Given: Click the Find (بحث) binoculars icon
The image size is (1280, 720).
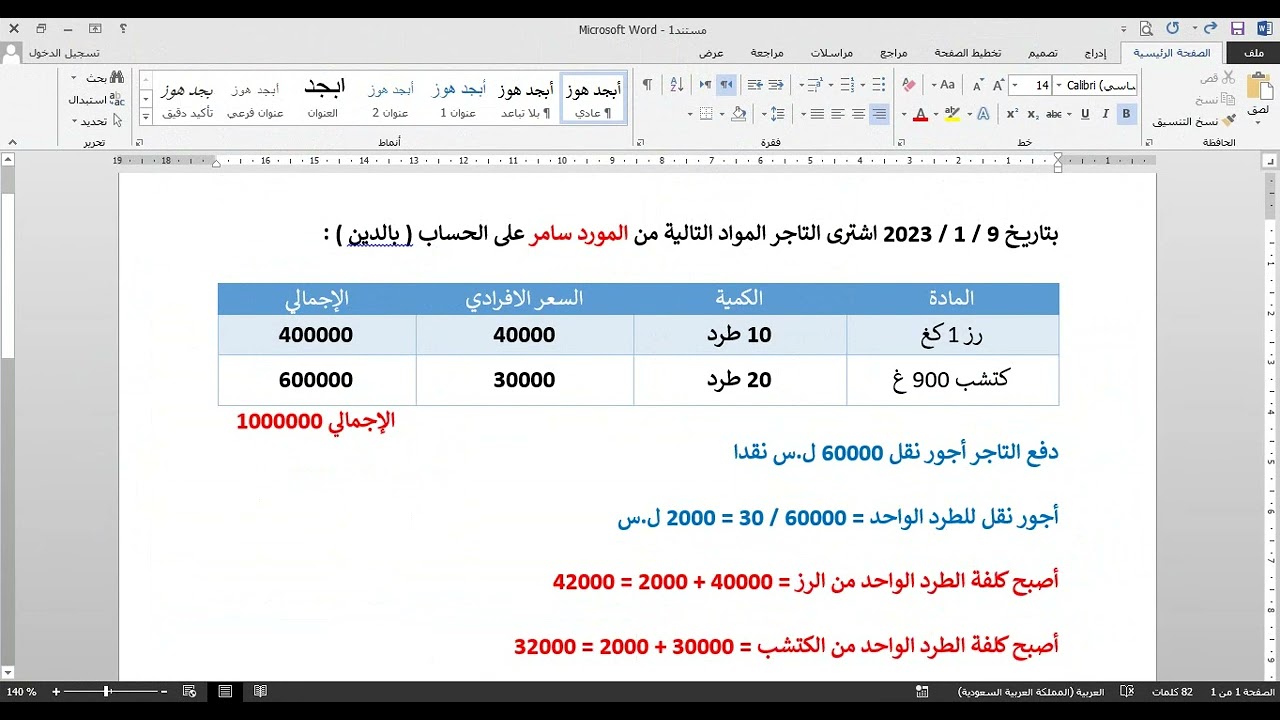Looking at the screenshot, I should (116, 78).
